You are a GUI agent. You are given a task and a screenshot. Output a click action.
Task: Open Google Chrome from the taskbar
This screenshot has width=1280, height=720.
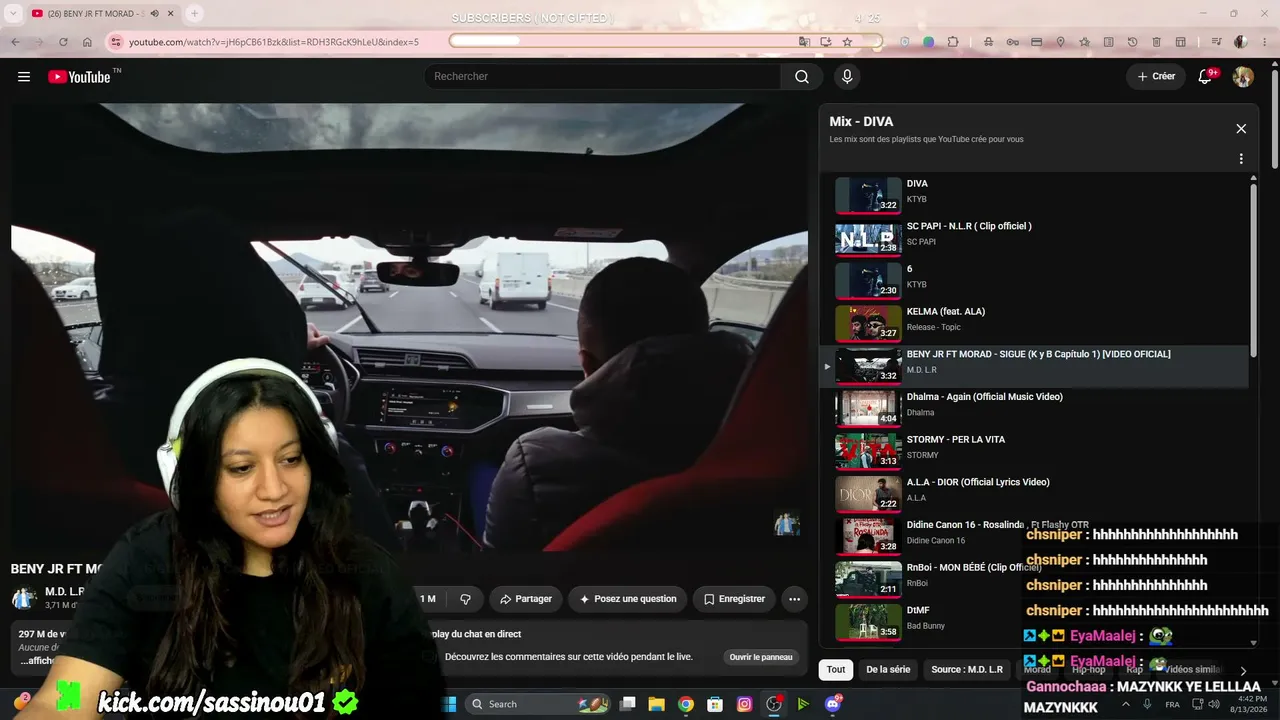[x=685, y=704]
